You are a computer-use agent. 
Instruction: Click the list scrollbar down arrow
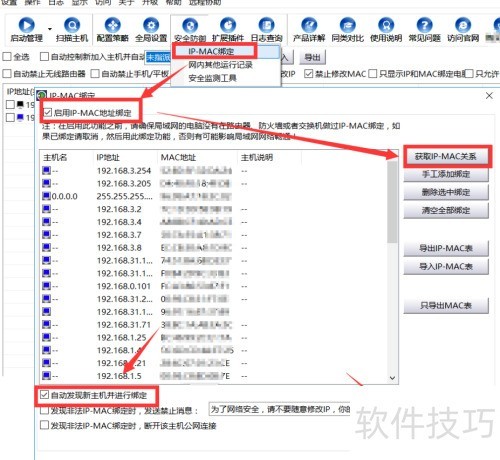(392, 378)
